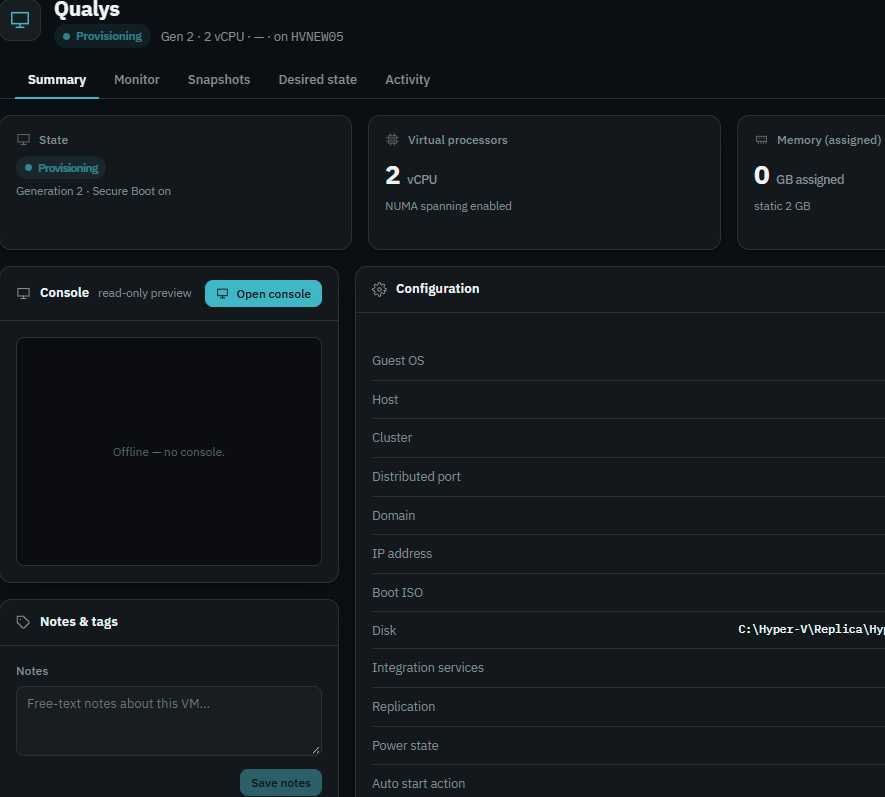Click the Provisioning badge in the header
885x797 pixels.
click(x=103, y=36)
